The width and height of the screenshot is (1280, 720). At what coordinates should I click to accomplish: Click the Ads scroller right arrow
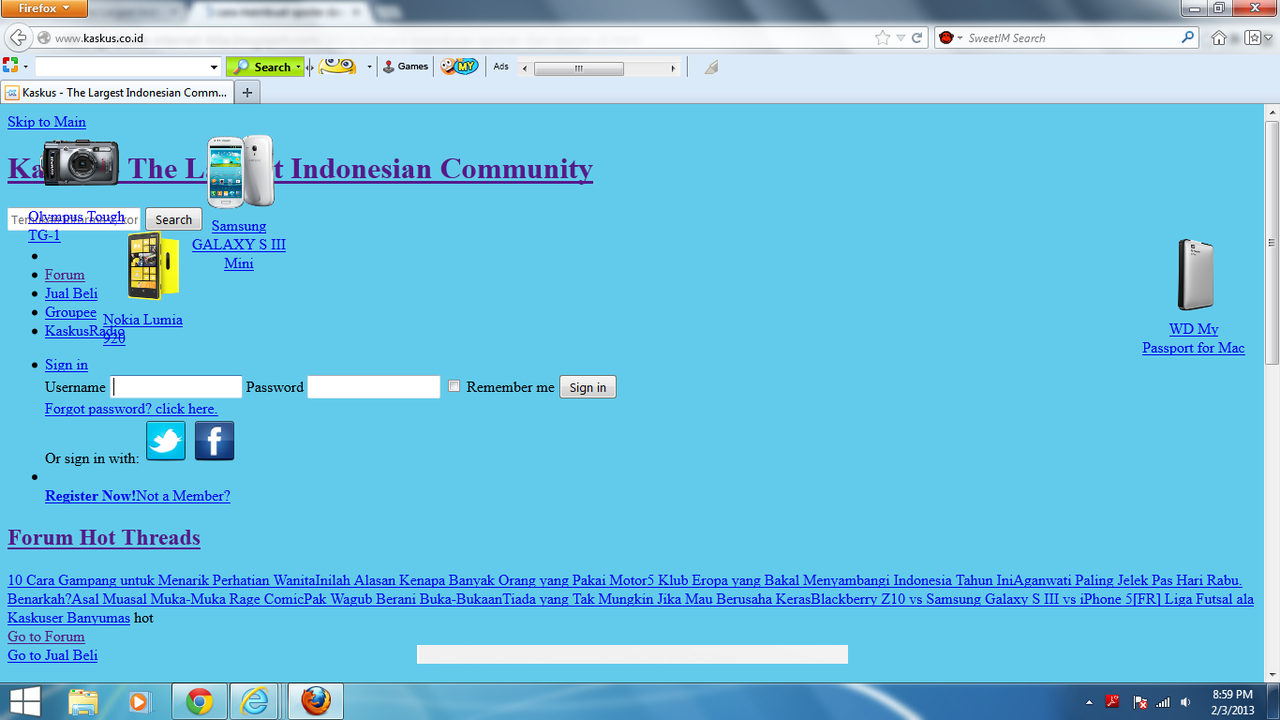point(673,68)
